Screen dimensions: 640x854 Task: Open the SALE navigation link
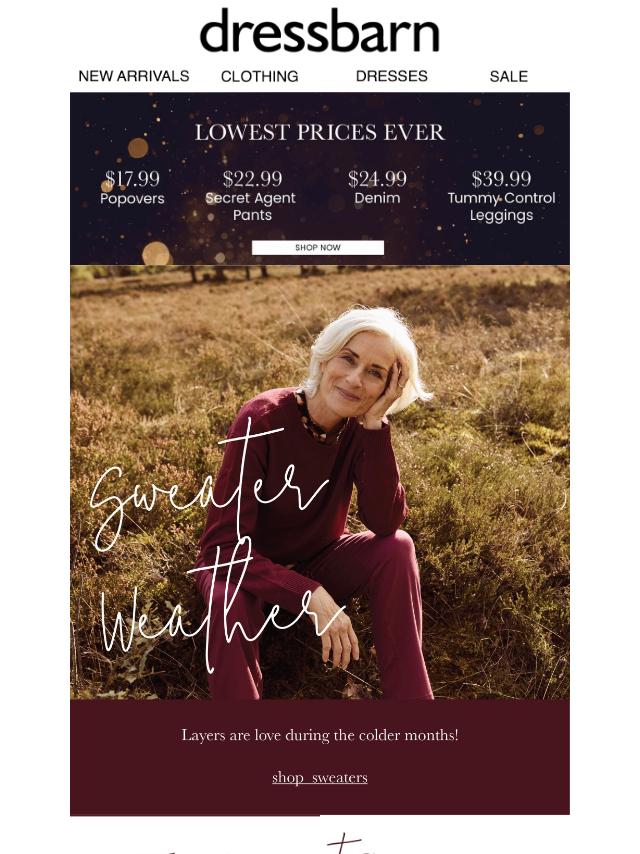click(x=509, y=76)
